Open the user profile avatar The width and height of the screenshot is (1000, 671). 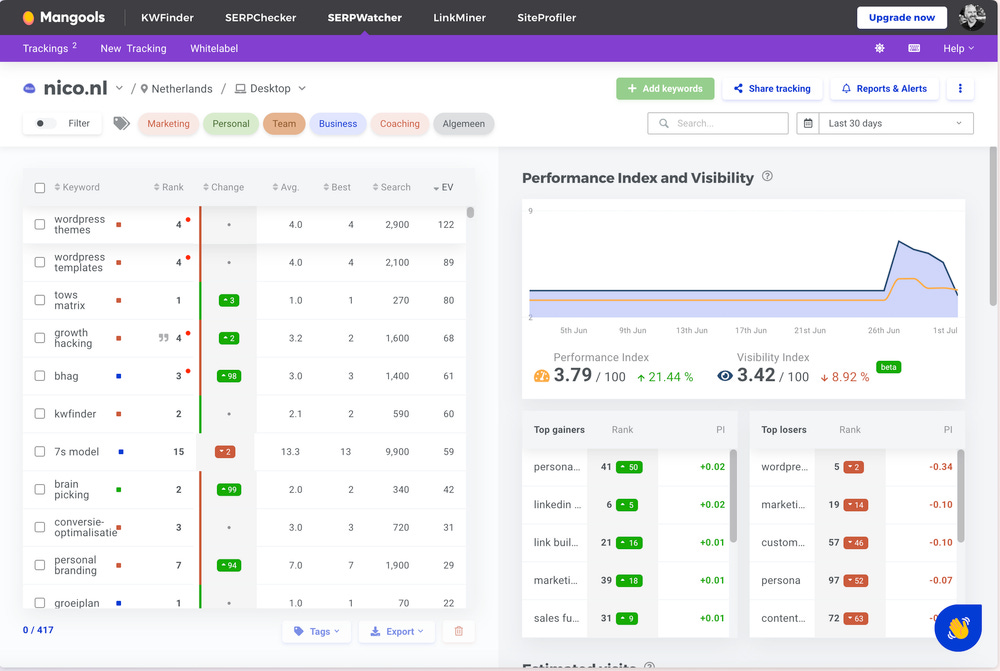tap(971, 17)
